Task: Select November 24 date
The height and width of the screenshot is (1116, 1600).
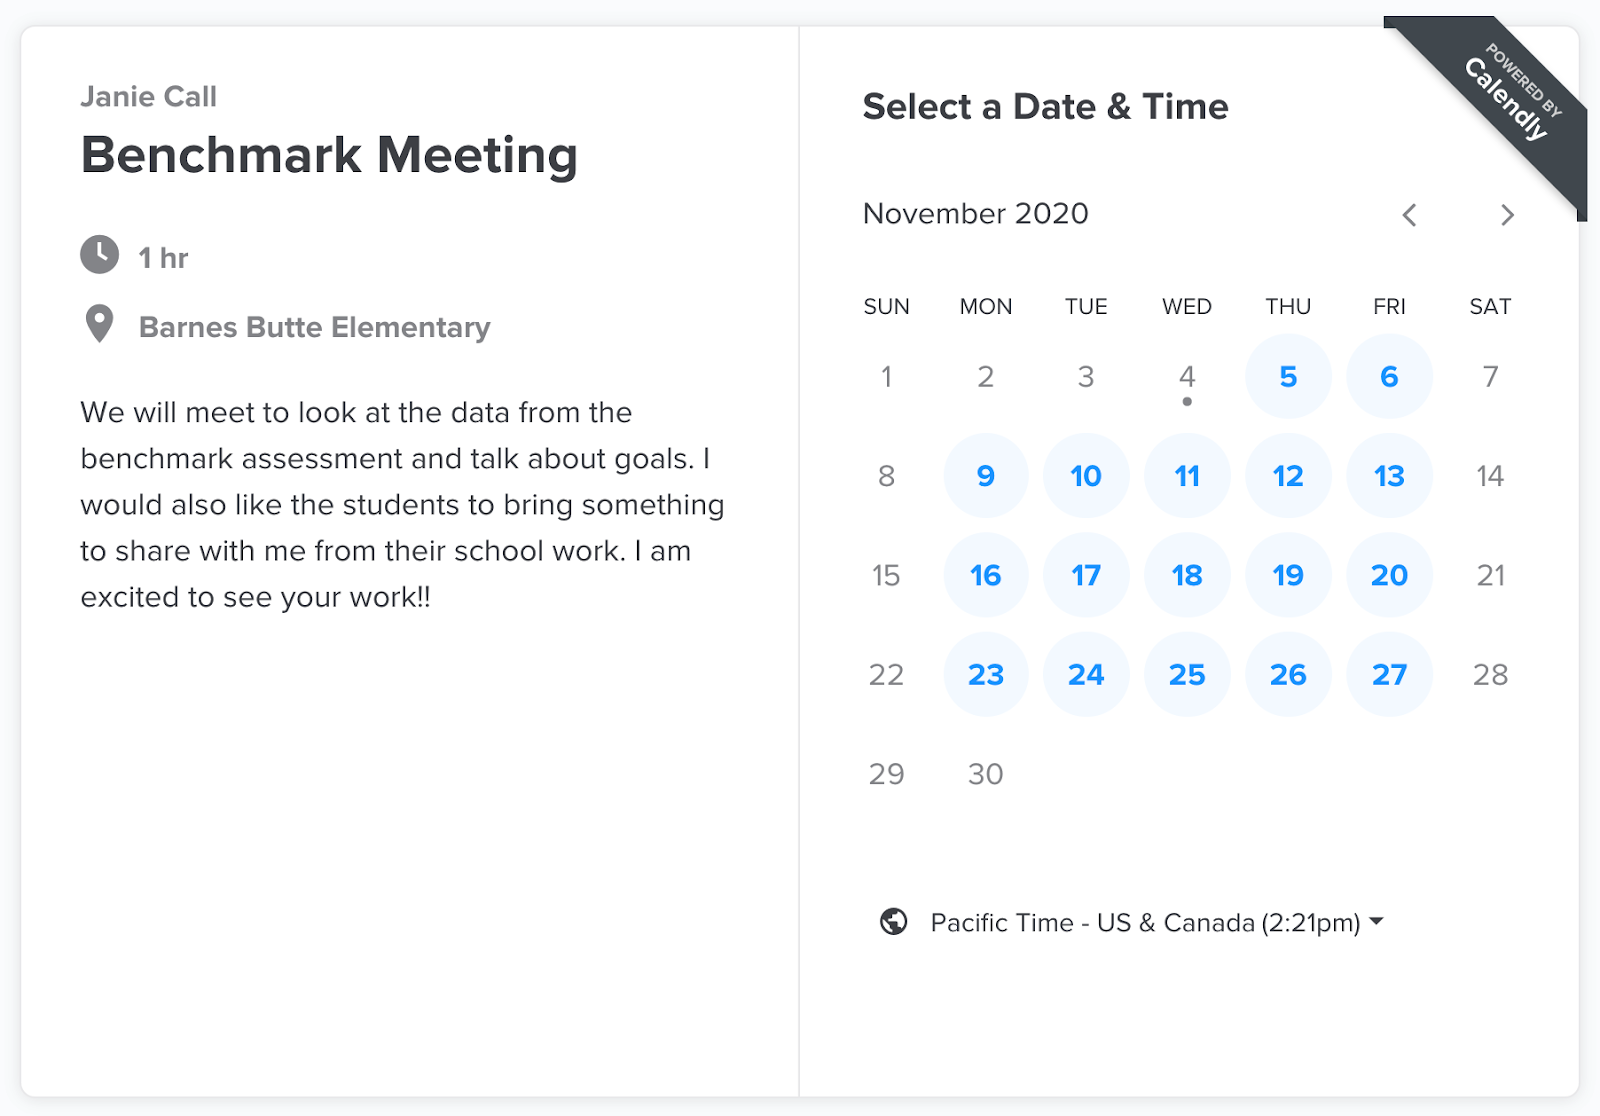Action: pyautogui.click(x=1086, y=674)
